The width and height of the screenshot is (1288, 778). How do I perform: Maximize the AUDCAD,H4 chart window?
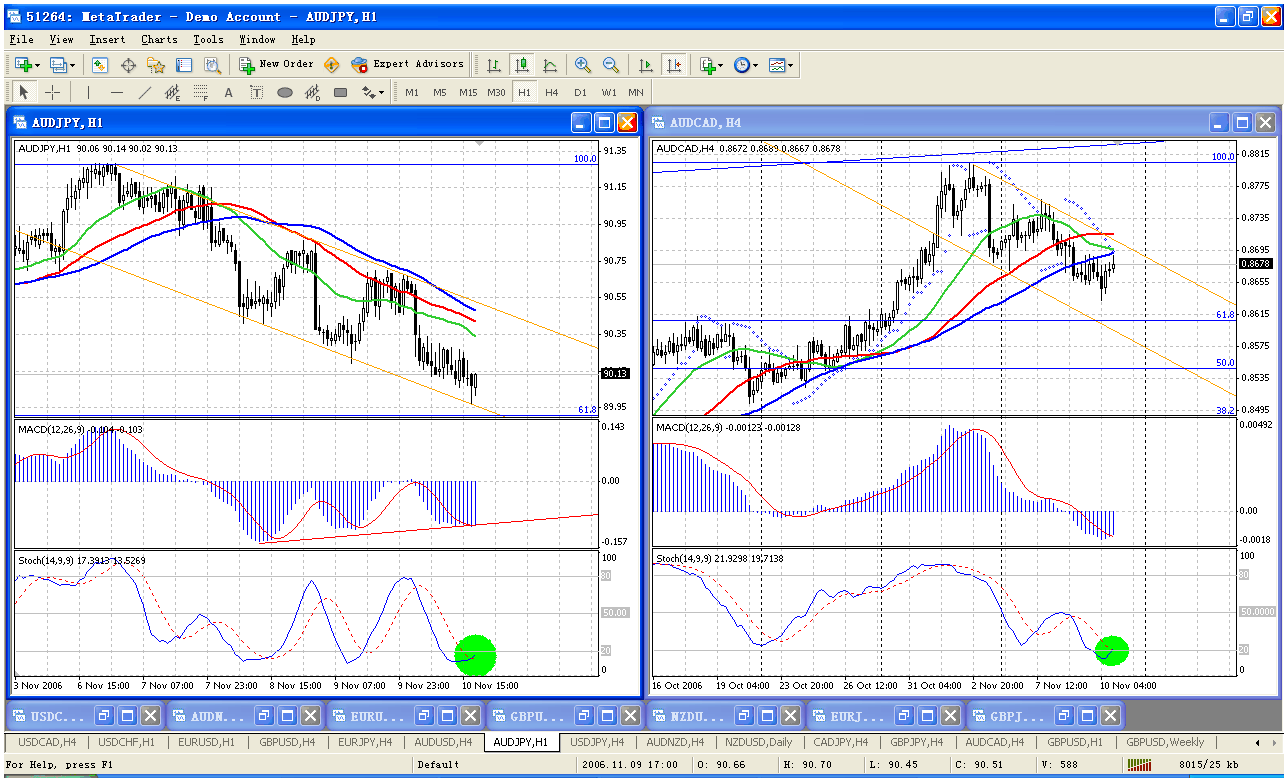[x=1242, y=123]
